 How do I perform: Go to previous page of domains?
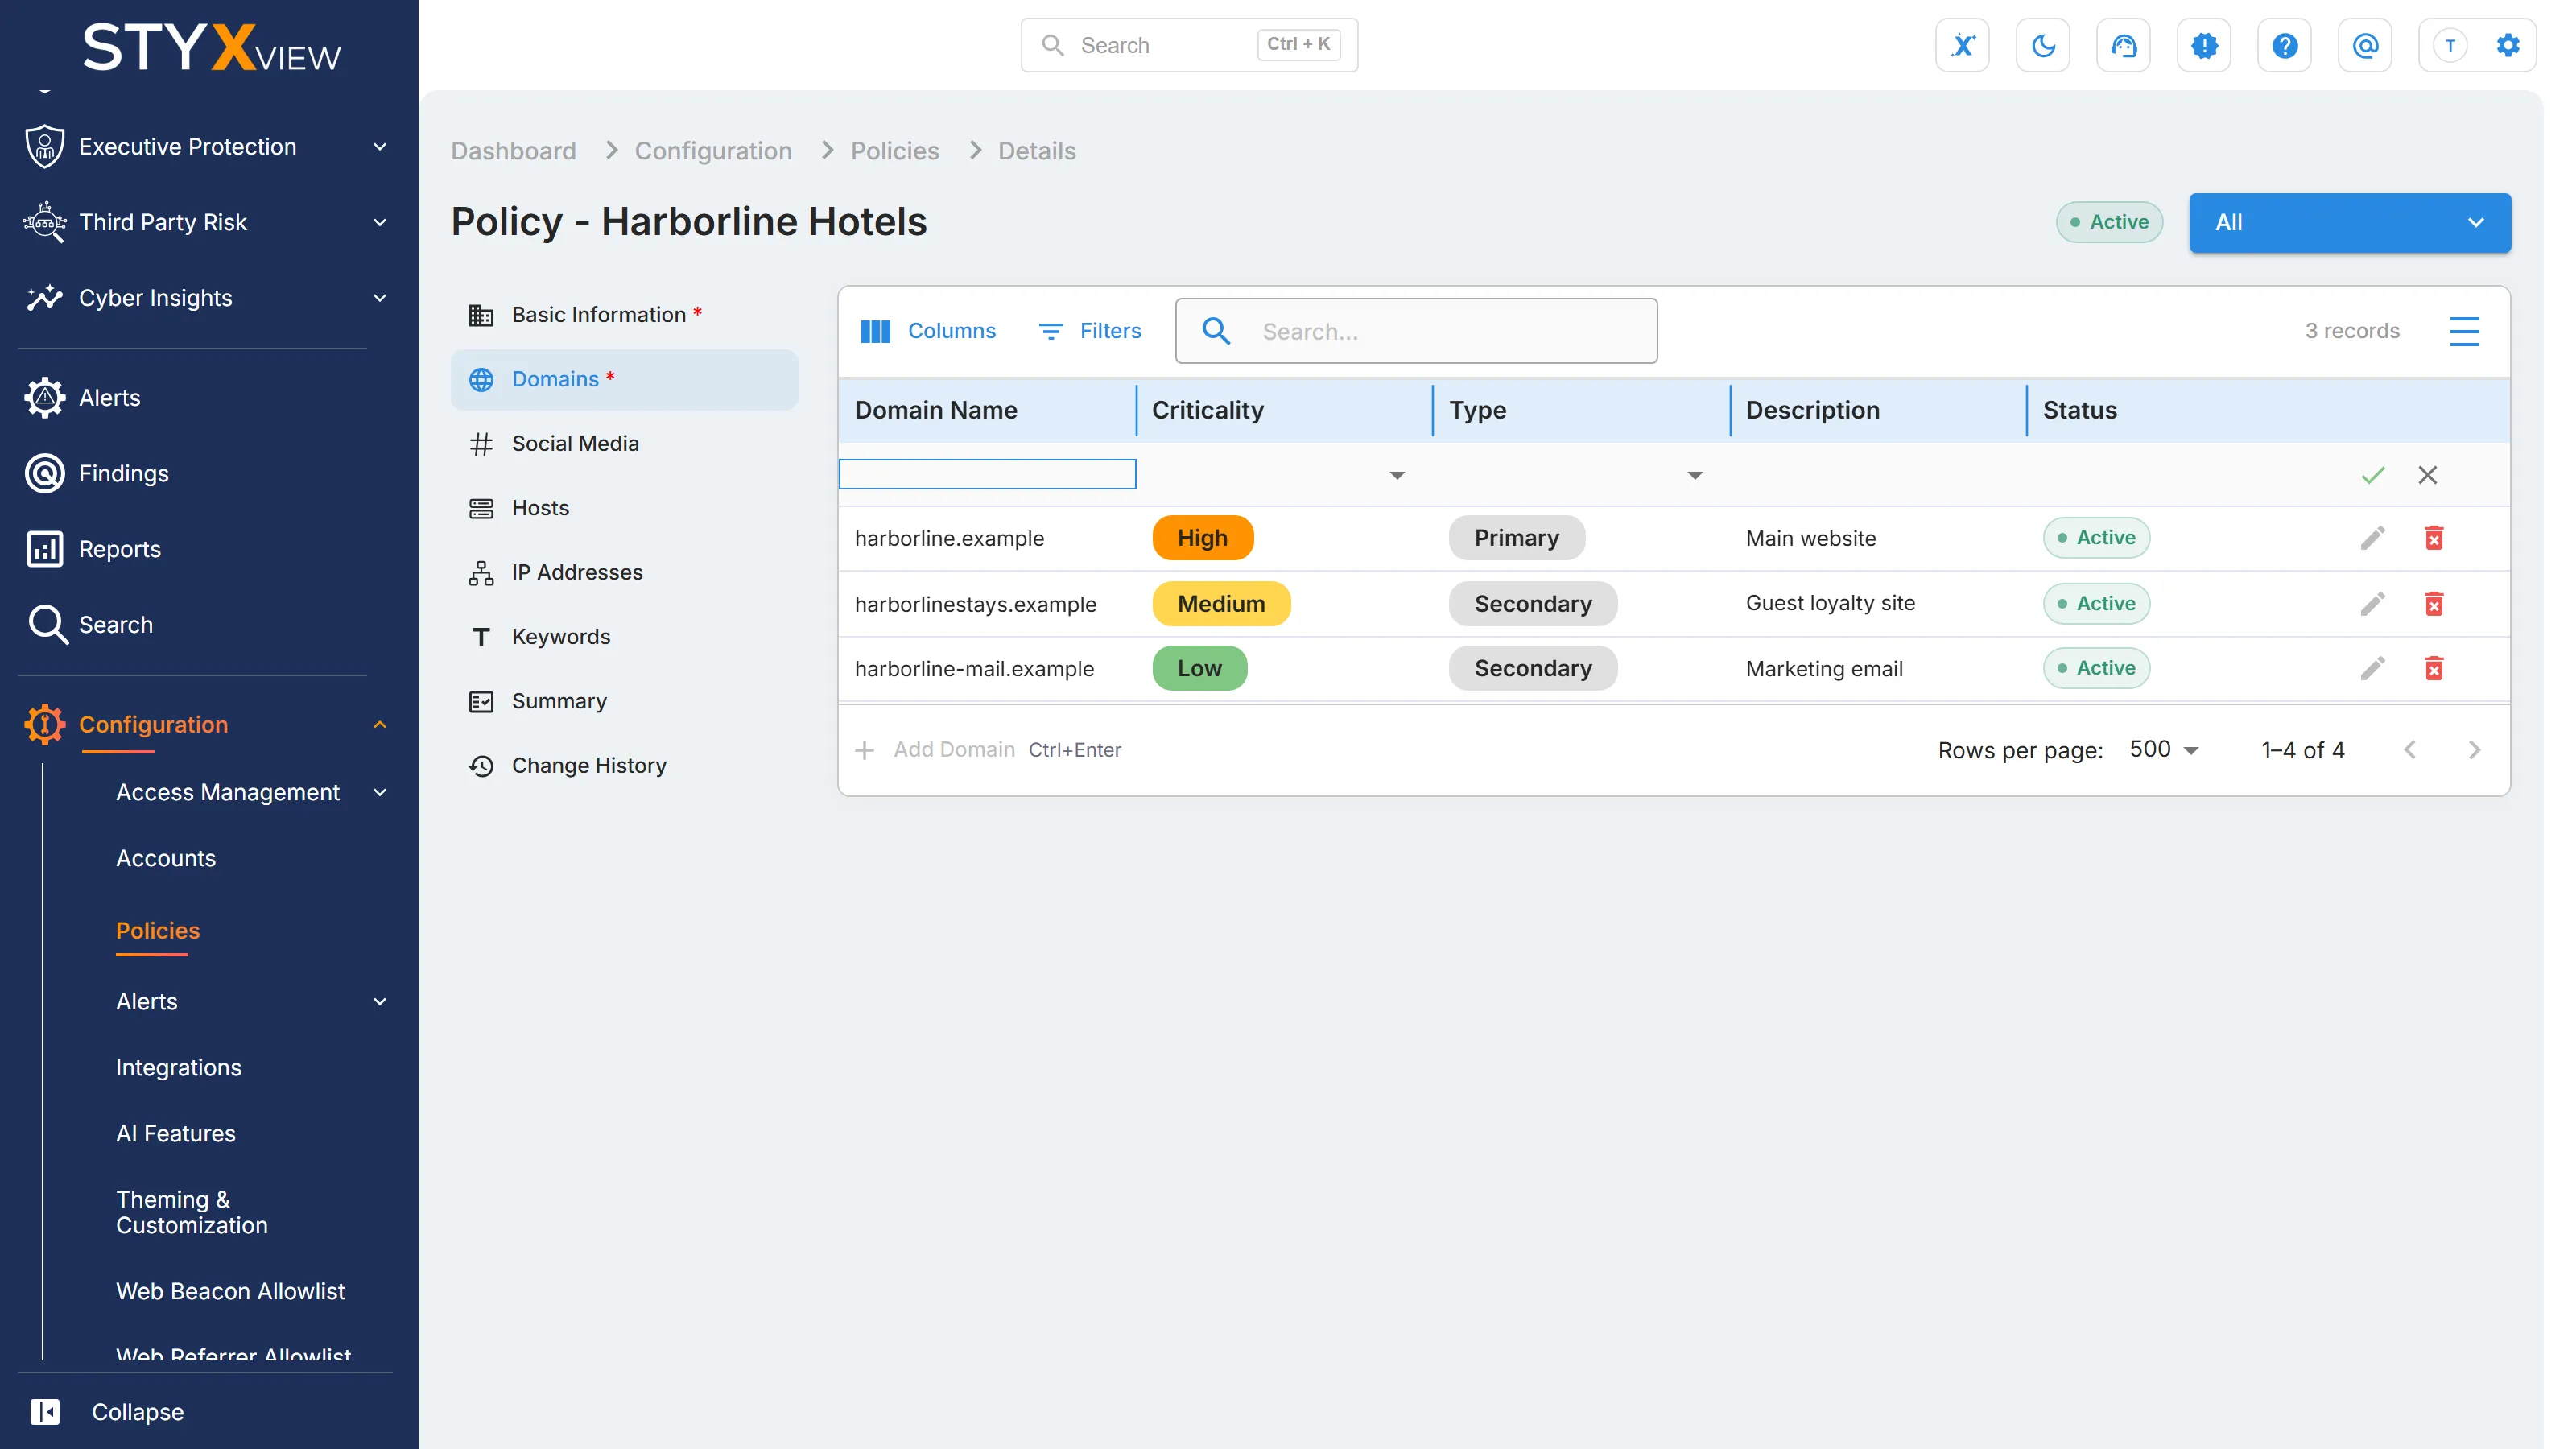click(x=2409, y=750)
